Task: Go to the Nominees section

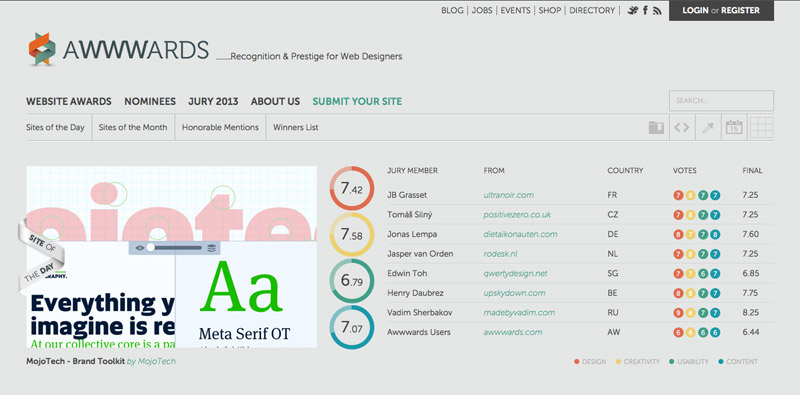Action: pyautogui.click(x=150, y=102)
